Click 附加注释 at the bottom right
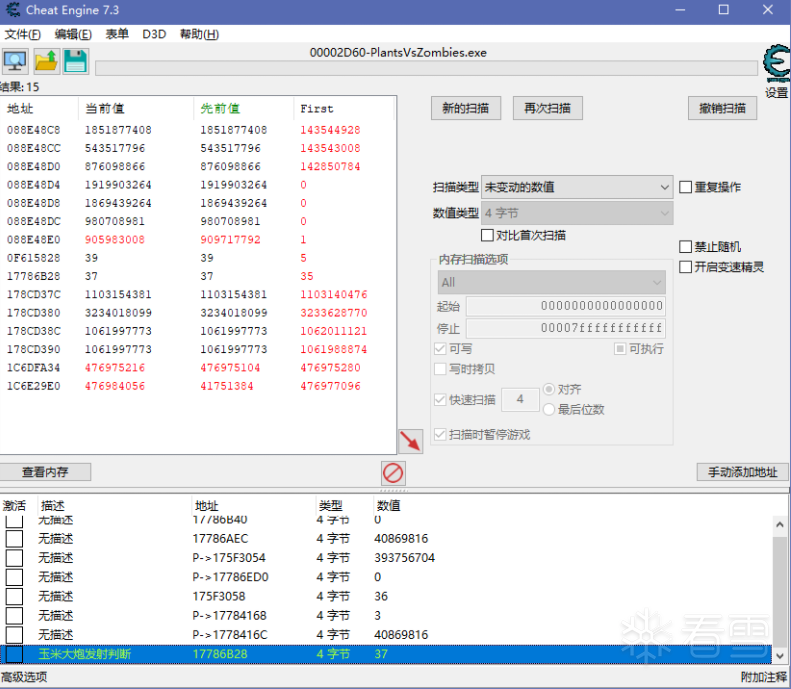This screenshot has height=689, width=791. point(764,677)
